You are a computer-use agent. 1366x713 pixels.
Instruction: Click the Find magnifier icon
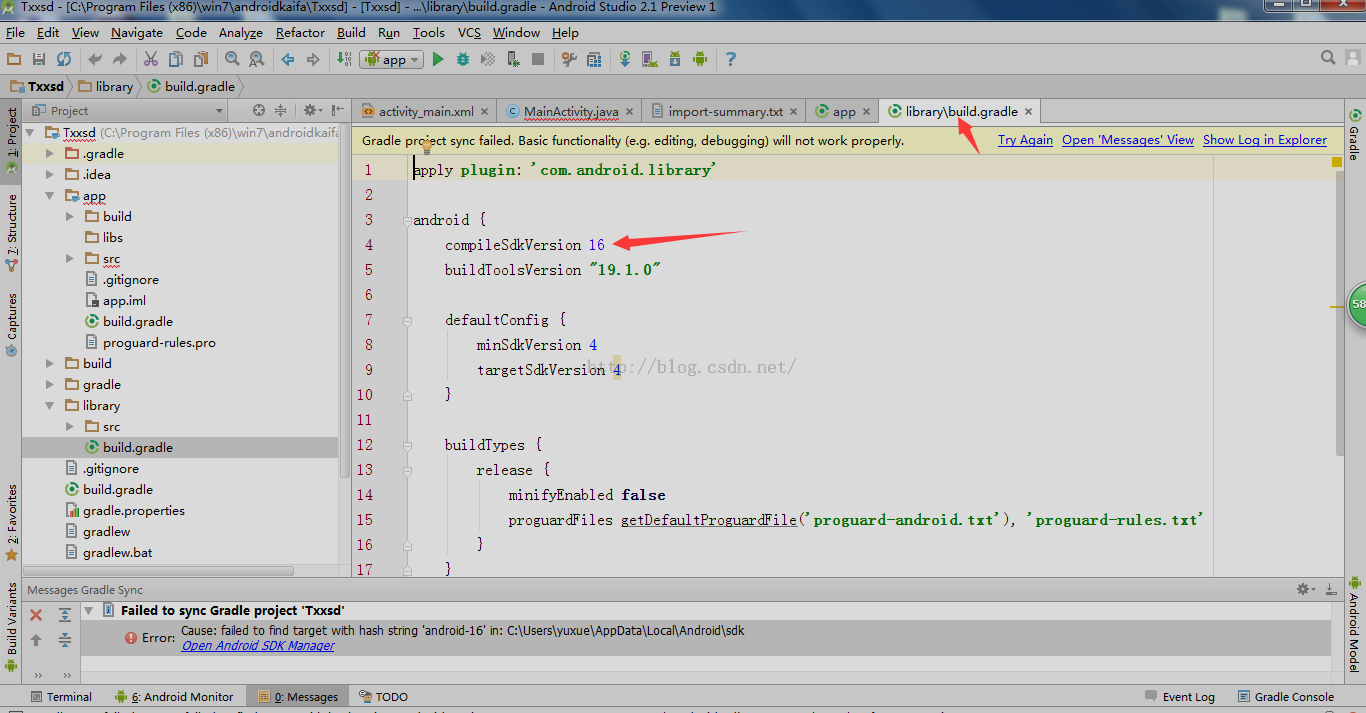coord(232,60)
